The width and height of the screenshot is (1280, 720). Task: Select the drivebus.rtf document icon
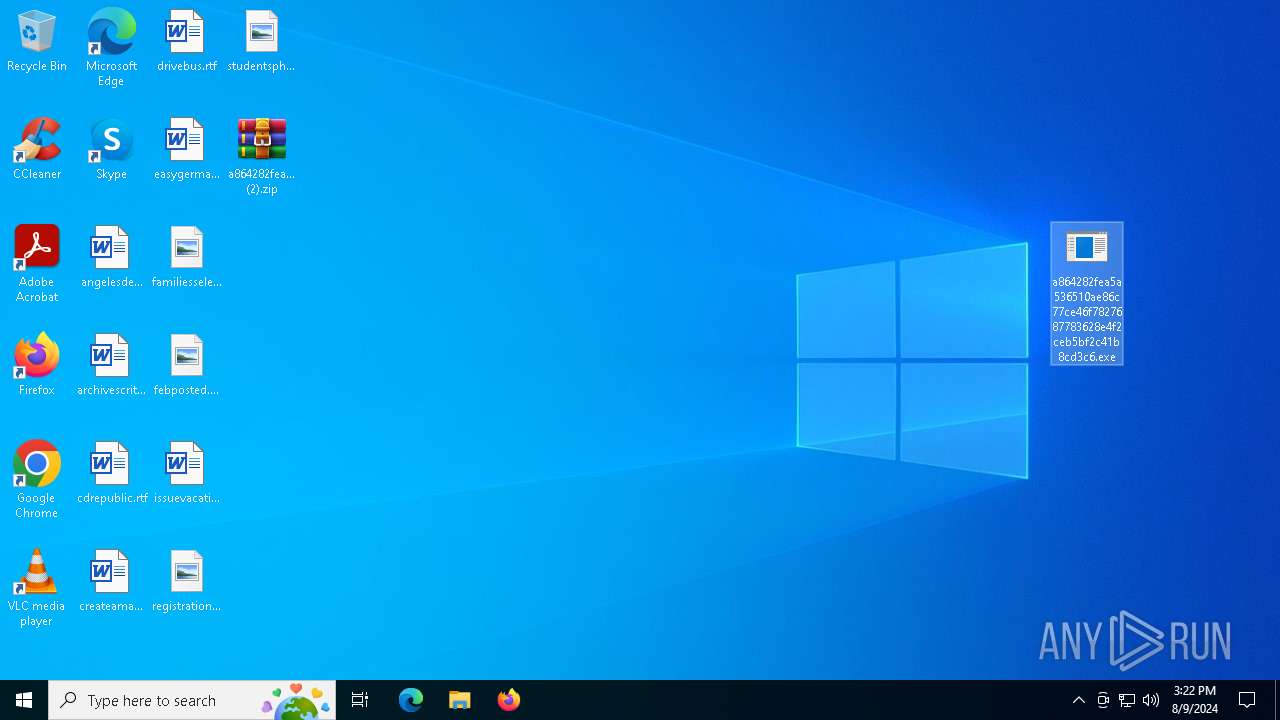click(x=186, y=42)
